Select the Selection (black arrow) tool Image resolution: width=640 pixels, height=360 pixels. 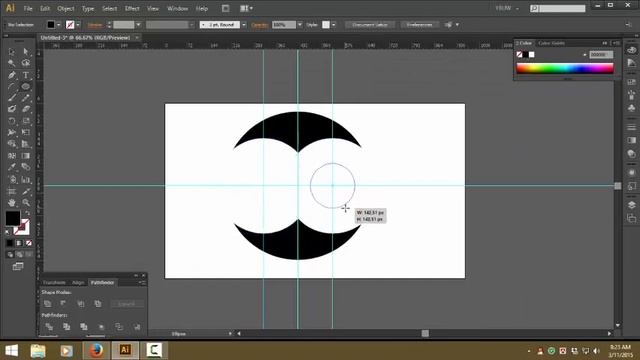[11, 52]
